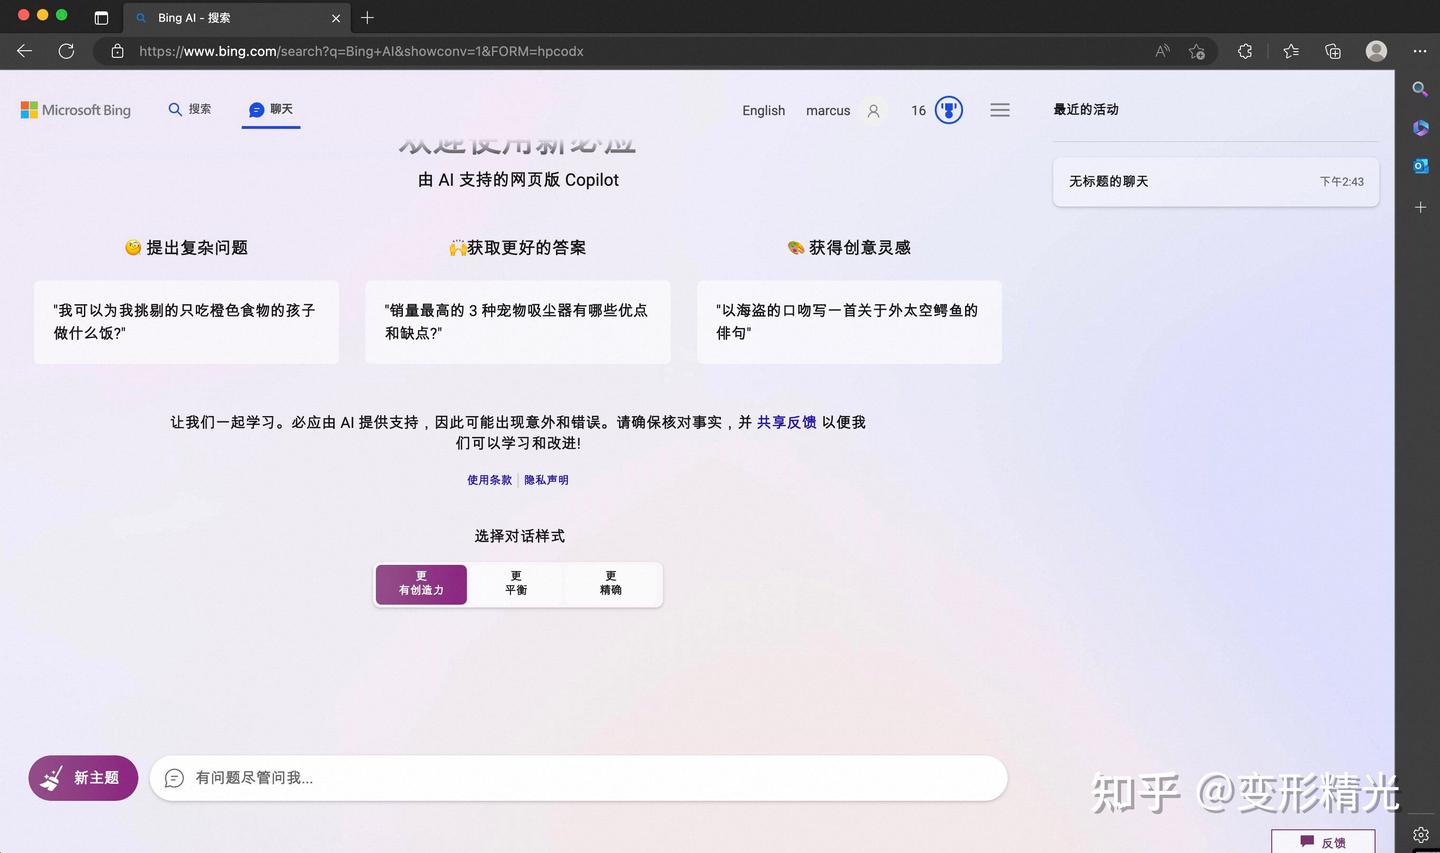Close the Bing AI tab
The image size is (1440, 853).
336,18
